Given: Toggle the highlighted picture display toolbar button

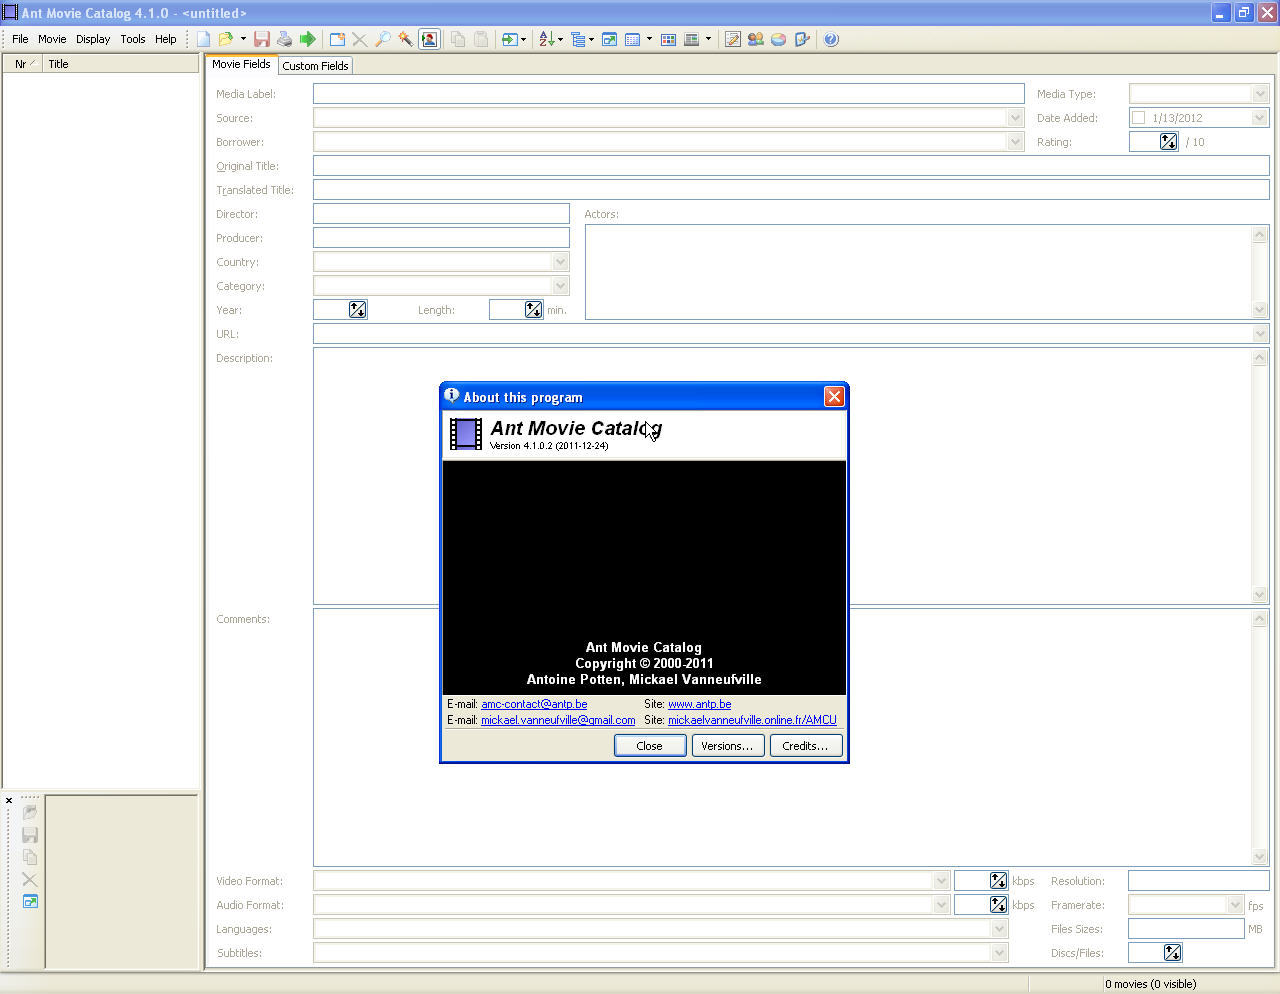Looking at the screenshot, I should point(429,39).
